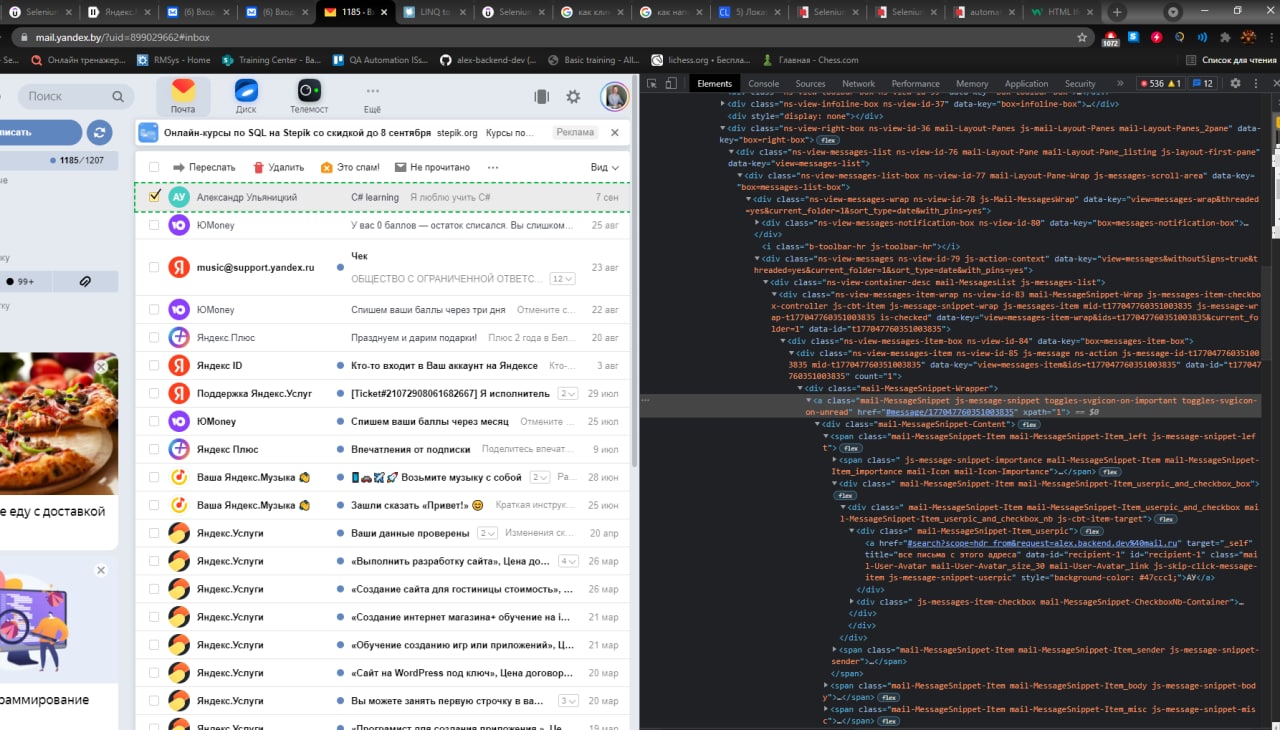1280x730 pixels.
Task: Click the refresh mail circular arrows button
Action: pos(99,132)
